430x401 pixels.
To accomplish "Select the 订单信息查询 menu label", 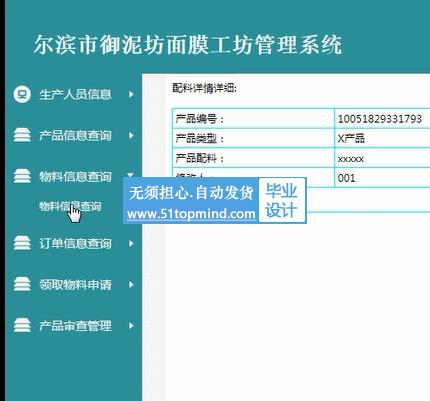I will 75,243.
